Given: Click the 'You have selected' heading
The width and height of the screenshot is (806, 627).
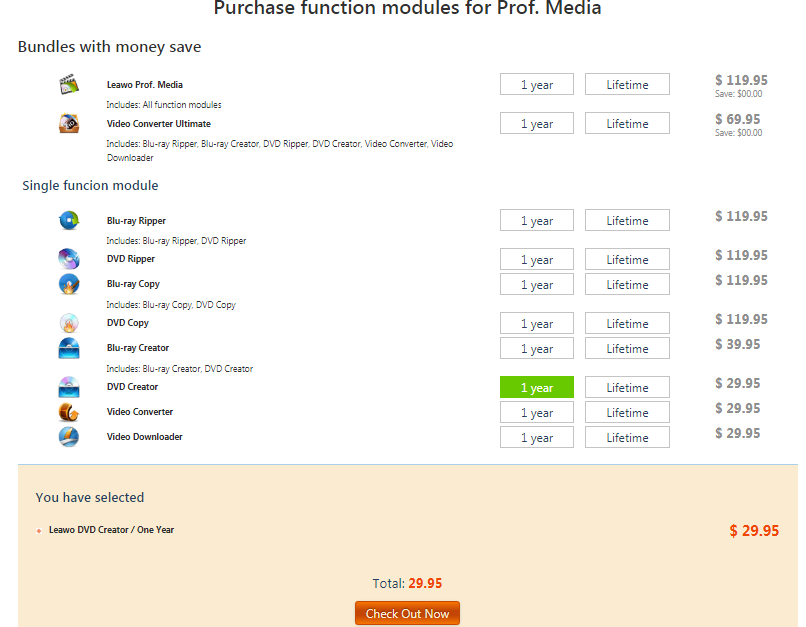Looking at the screenshot, I should (x=90, y=497).
